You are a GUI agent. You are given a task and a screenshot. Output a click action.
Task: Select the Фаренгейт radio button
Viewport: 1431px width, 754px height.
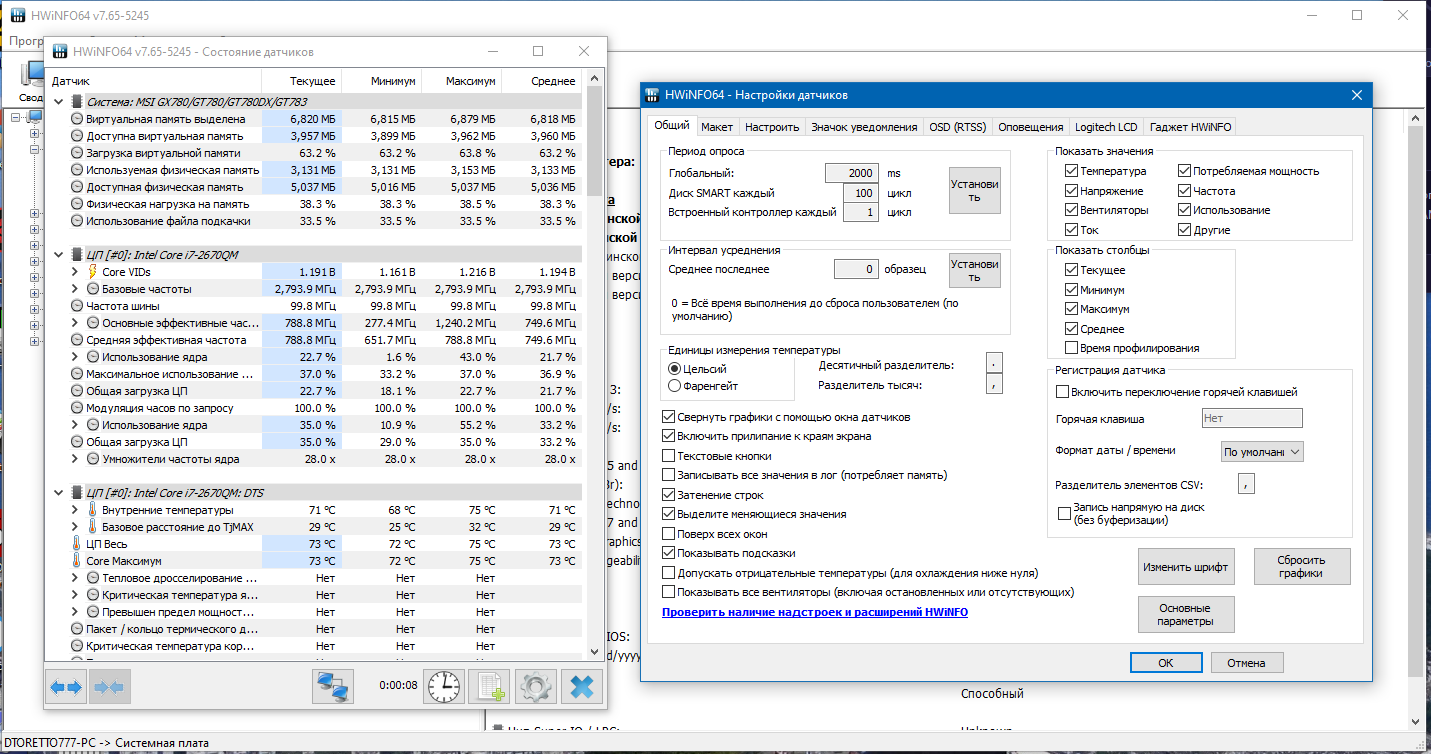click(674, 385)
